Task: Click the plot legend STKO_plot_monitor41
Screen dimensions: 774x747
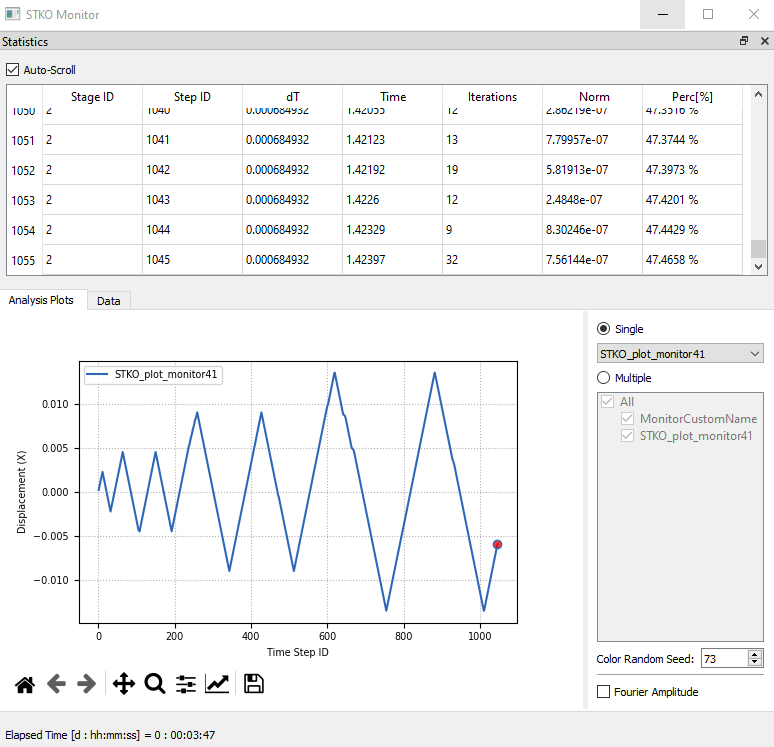Action: [154, 375]
